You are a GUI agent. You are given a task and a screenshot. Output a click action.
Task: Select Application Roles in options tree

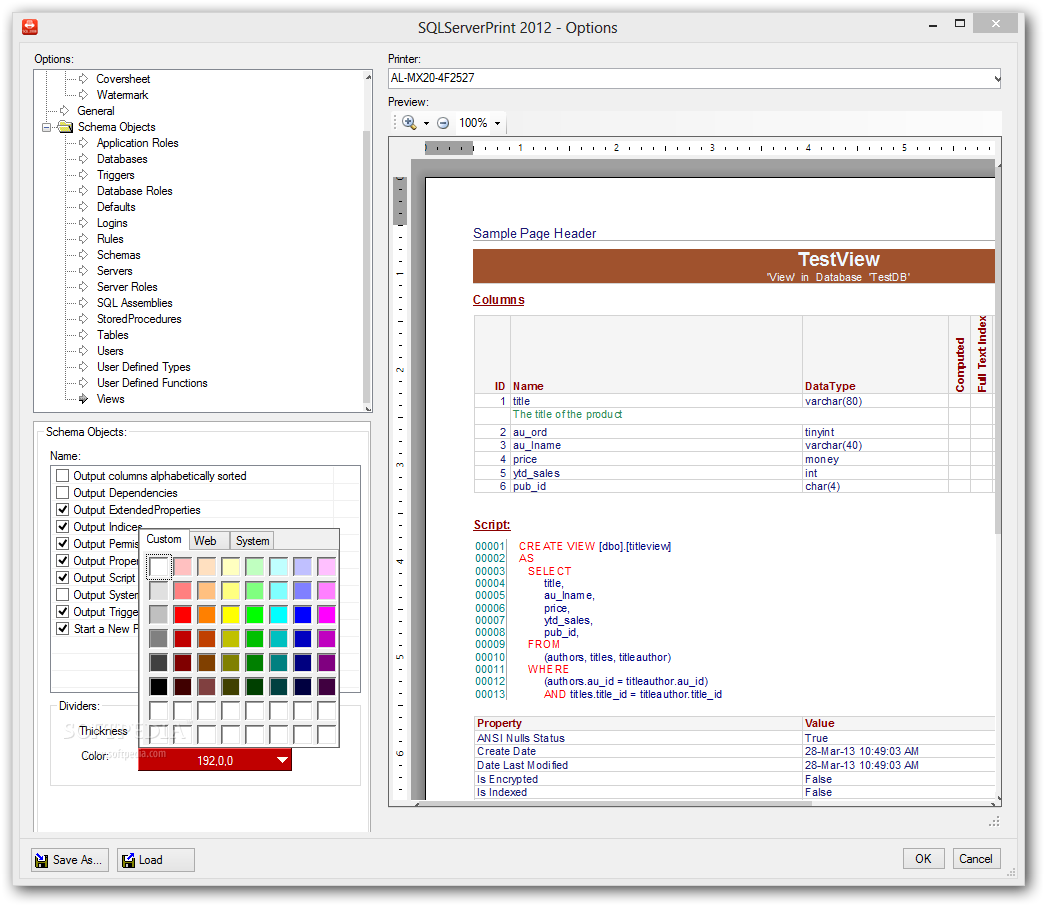coord(137,143)
